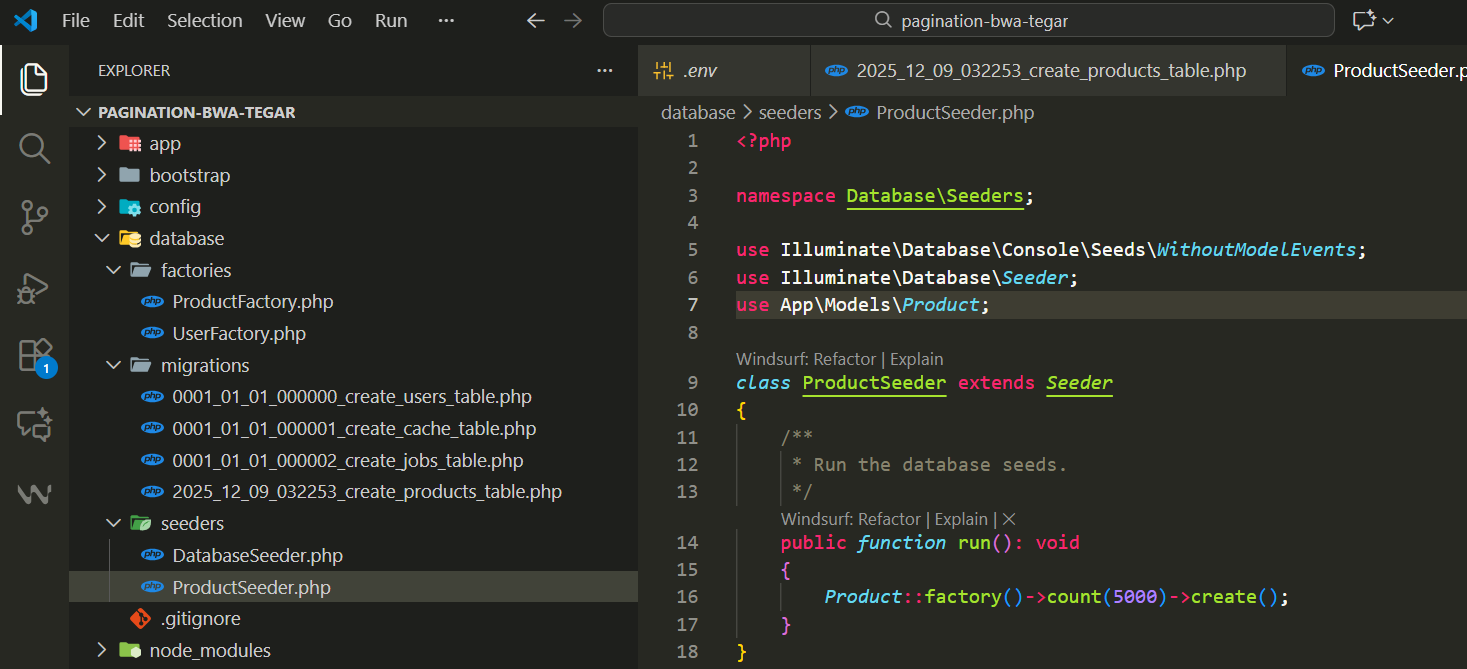This screenshot has height=669, width=1467.
Task: Open the Search view in activity bar
Action: tap(34, 149)
